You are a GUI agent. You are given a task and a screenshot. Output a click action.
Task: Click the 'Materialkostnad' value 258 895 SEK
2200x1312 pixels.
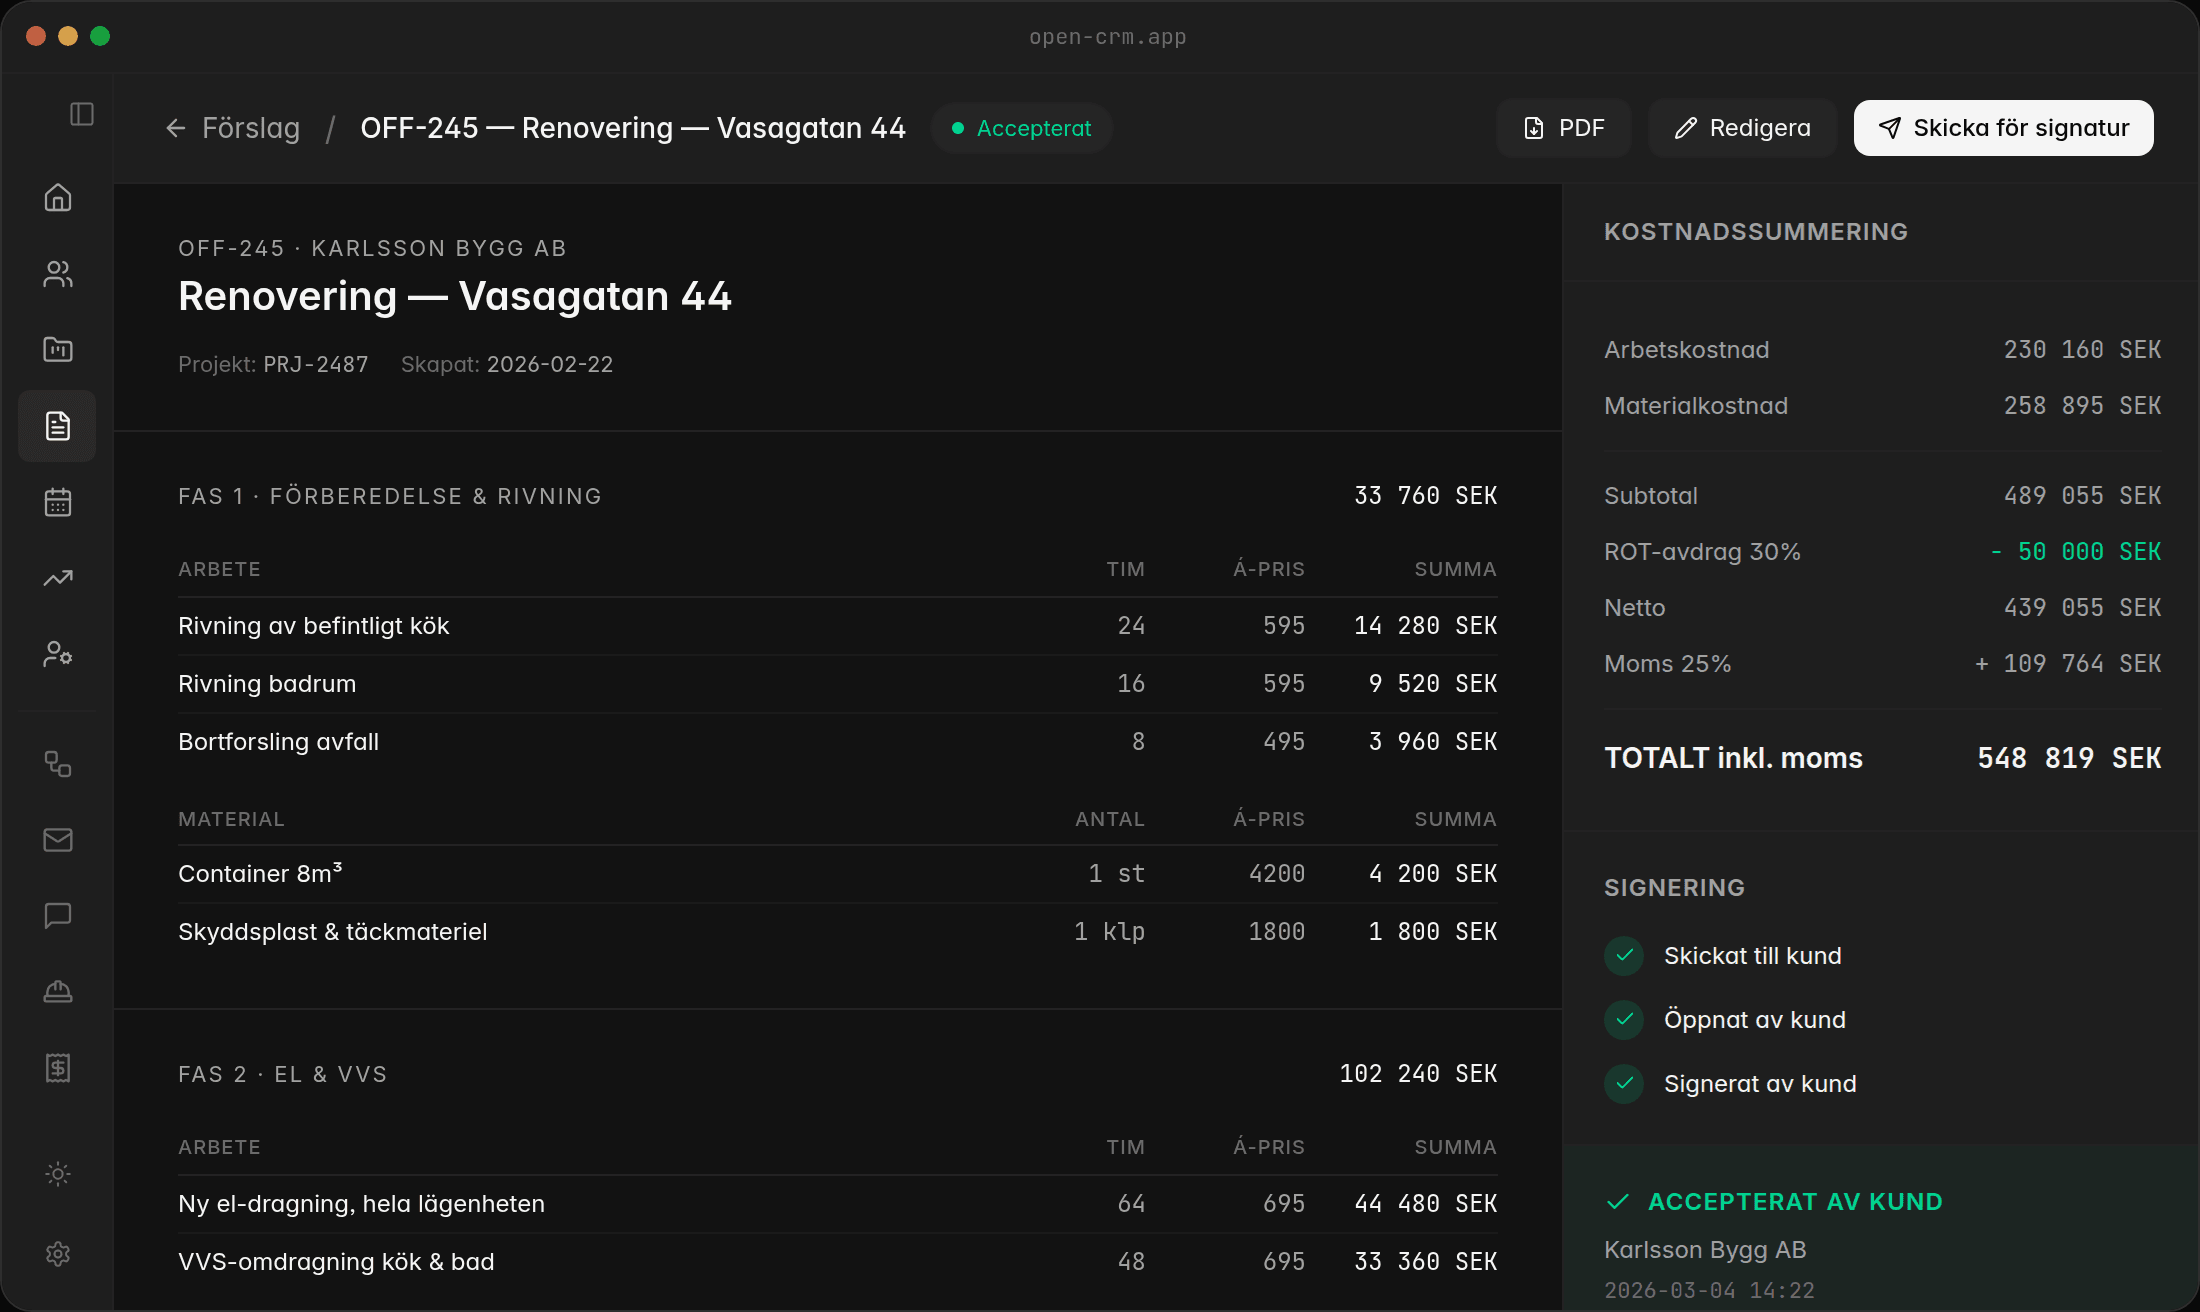point(2083,406)
